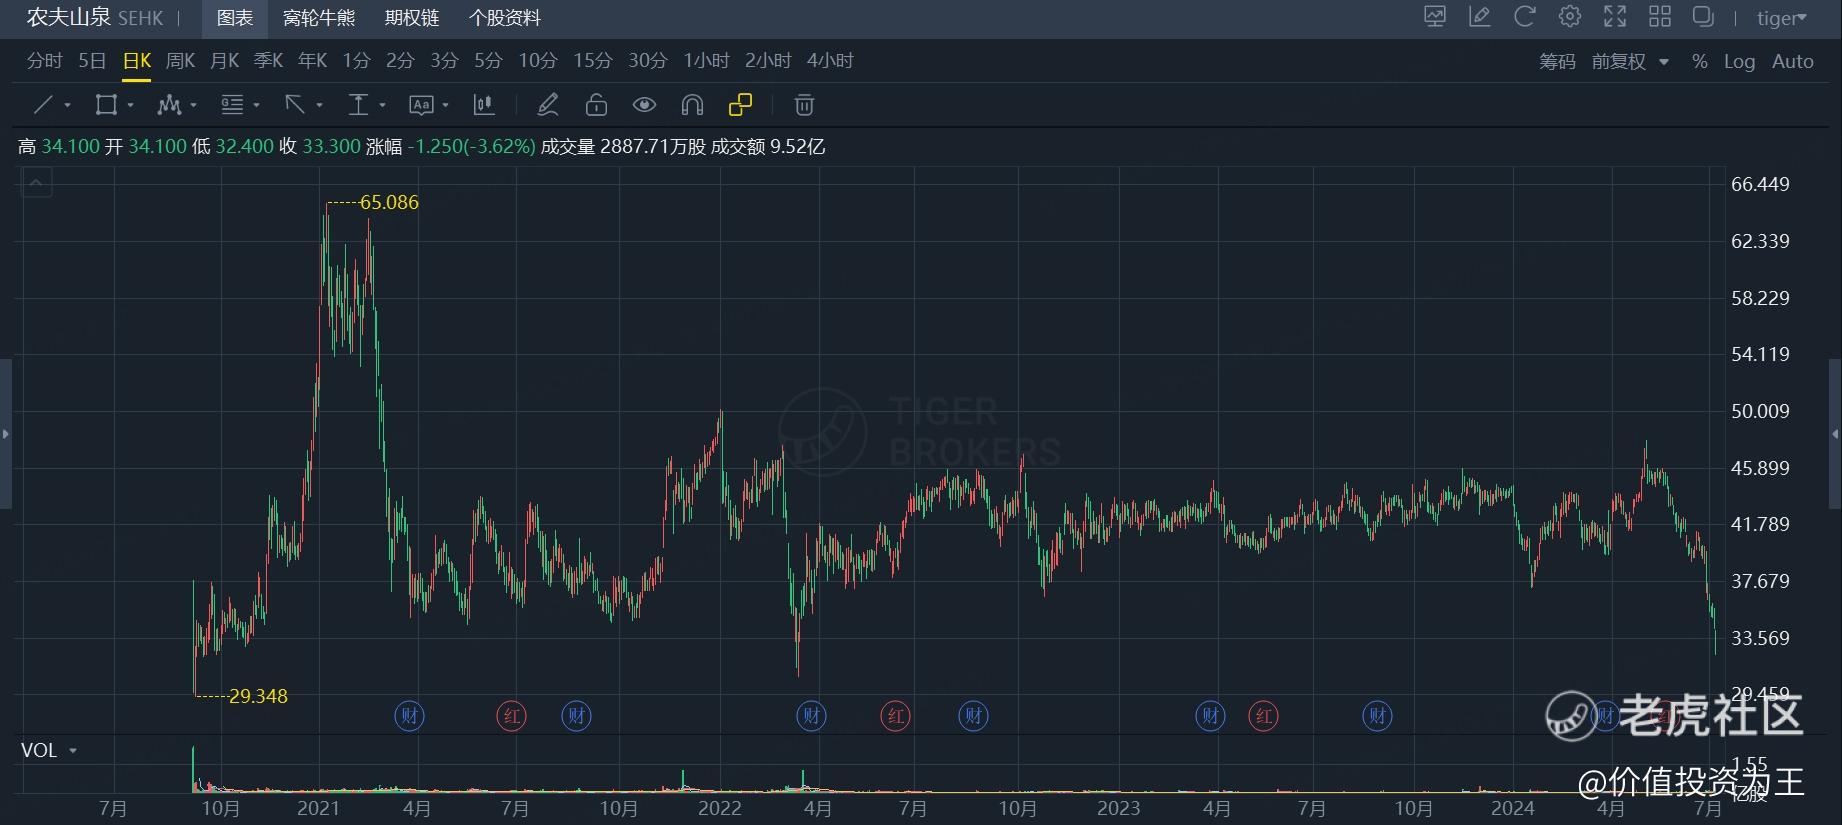Click the overlapping windows icon
This screenshot has height=825, width=1842.
click(1703, 16)
